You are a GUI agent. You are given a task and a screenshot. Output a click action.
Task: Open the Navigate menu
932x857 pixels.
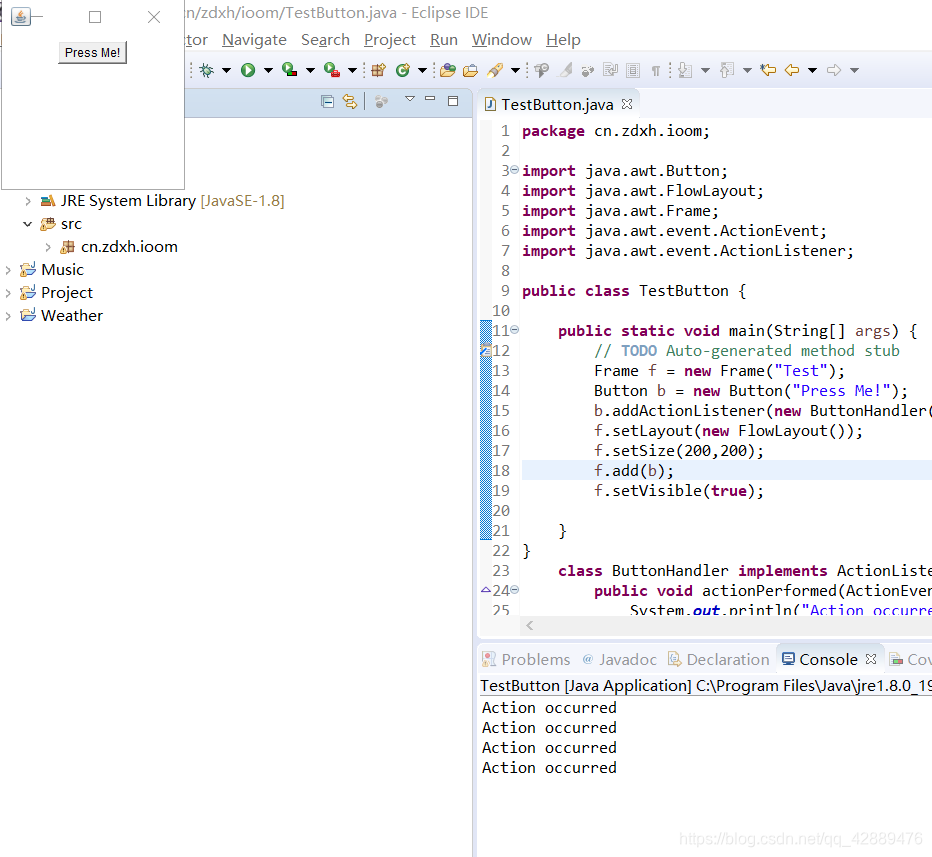pyautogui.click(x=254, y=40)
